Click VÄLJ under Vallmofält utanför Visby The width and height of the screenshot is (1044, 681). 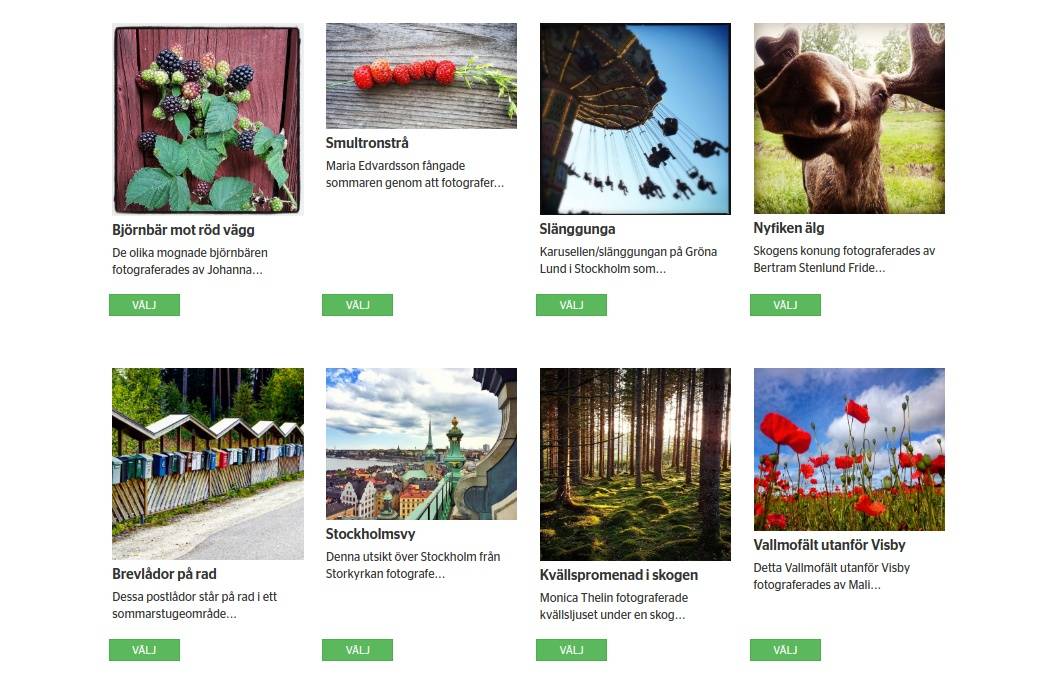click(x=785, y=650)
